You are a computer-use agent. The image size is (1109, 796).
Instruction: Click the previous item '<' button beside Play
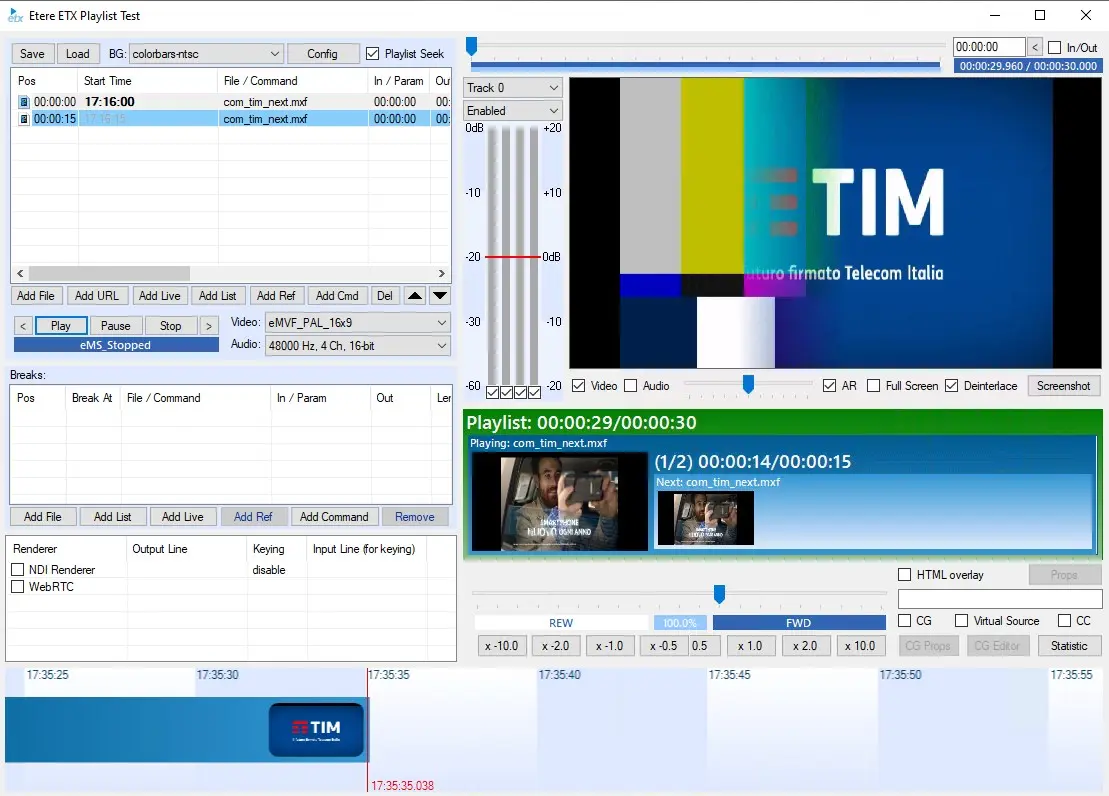24,326
